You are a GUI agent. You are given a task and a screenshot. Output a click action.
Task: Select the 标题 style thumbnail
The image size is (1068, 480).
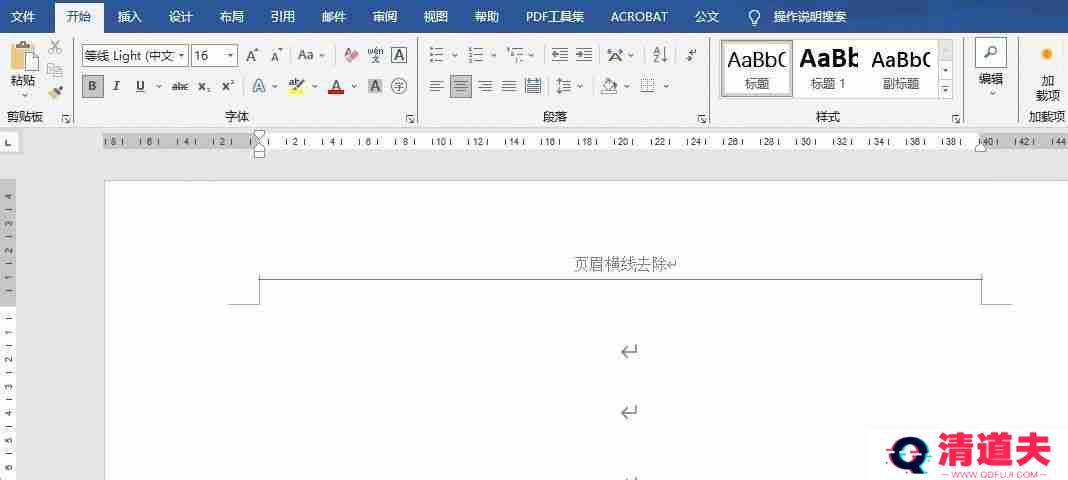757,68
